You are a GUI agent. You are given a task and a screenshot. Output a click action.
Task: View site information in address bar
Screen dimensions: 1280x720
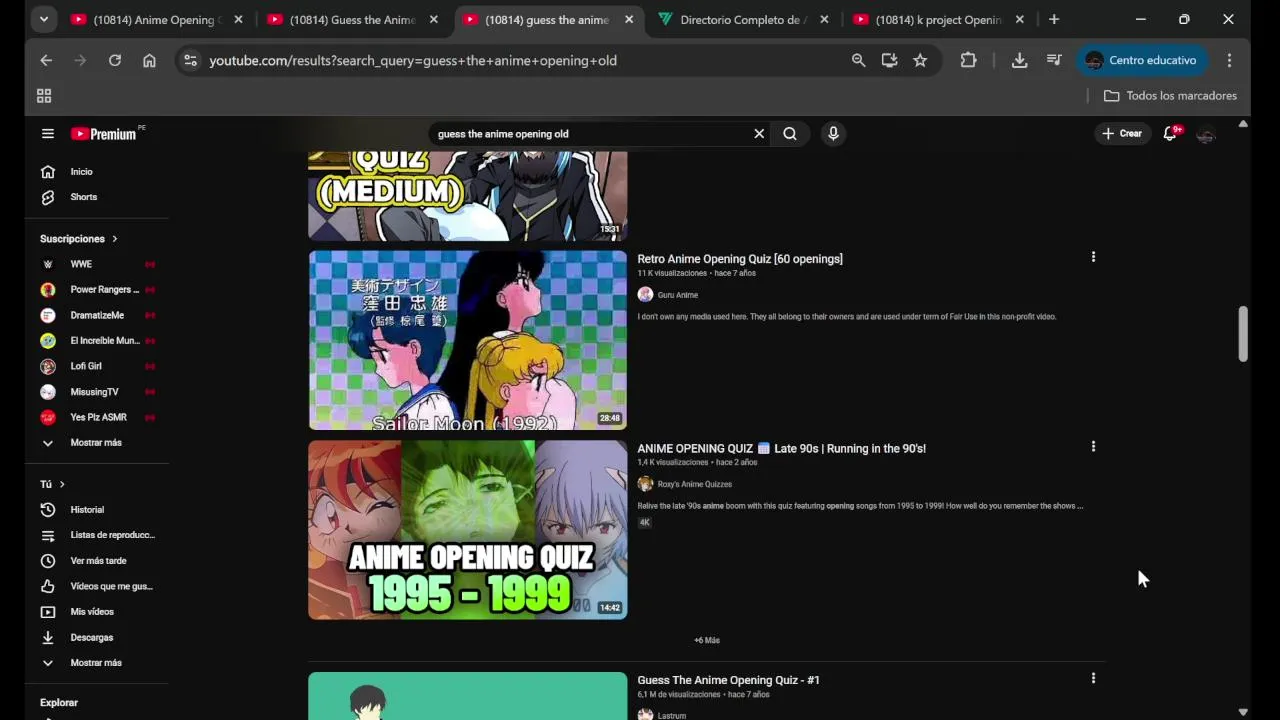pyautogui.click(x=191, y=60)
